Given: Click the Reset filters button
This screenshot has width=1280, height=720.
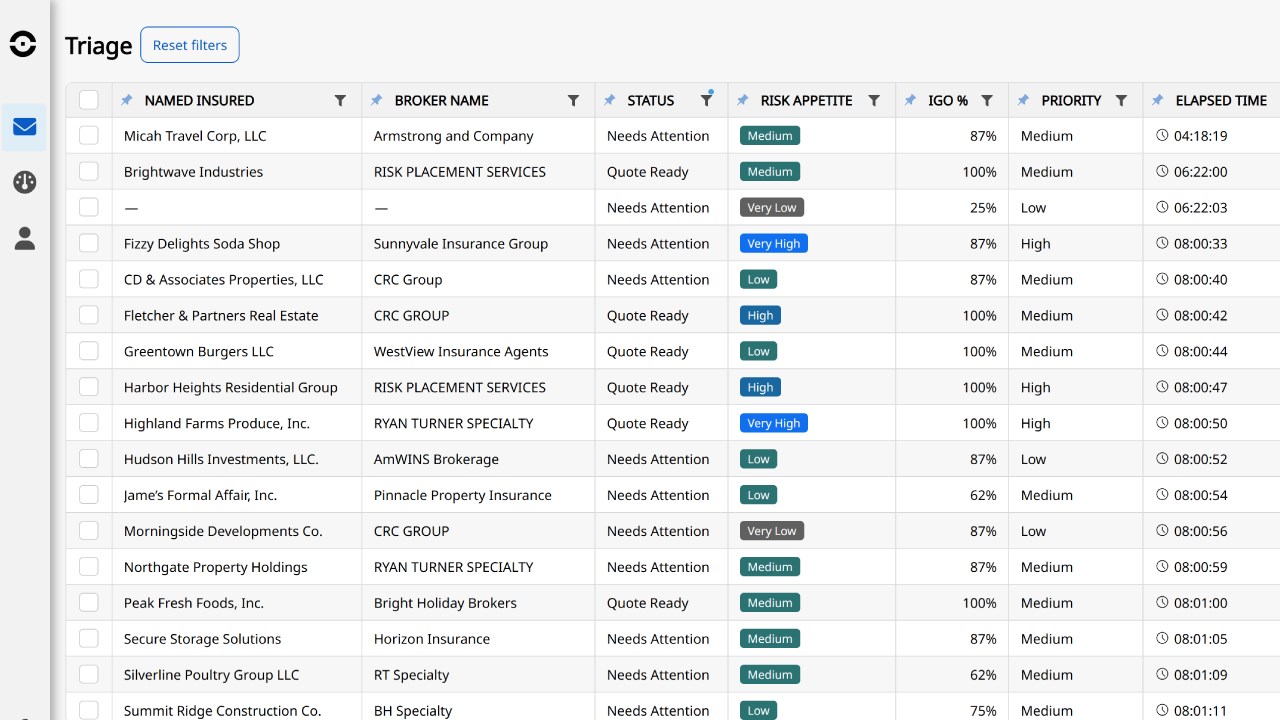Looking at the screenshot, I should pyautogui.click(x=190, y=45).
